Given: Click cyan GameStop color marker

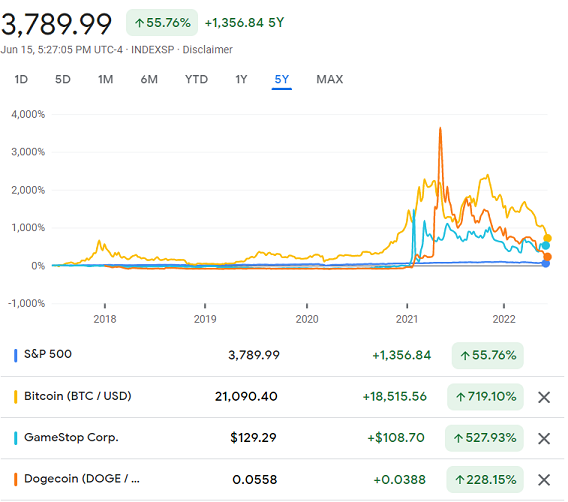Looking at the screenshot, I should pos(16,438).
